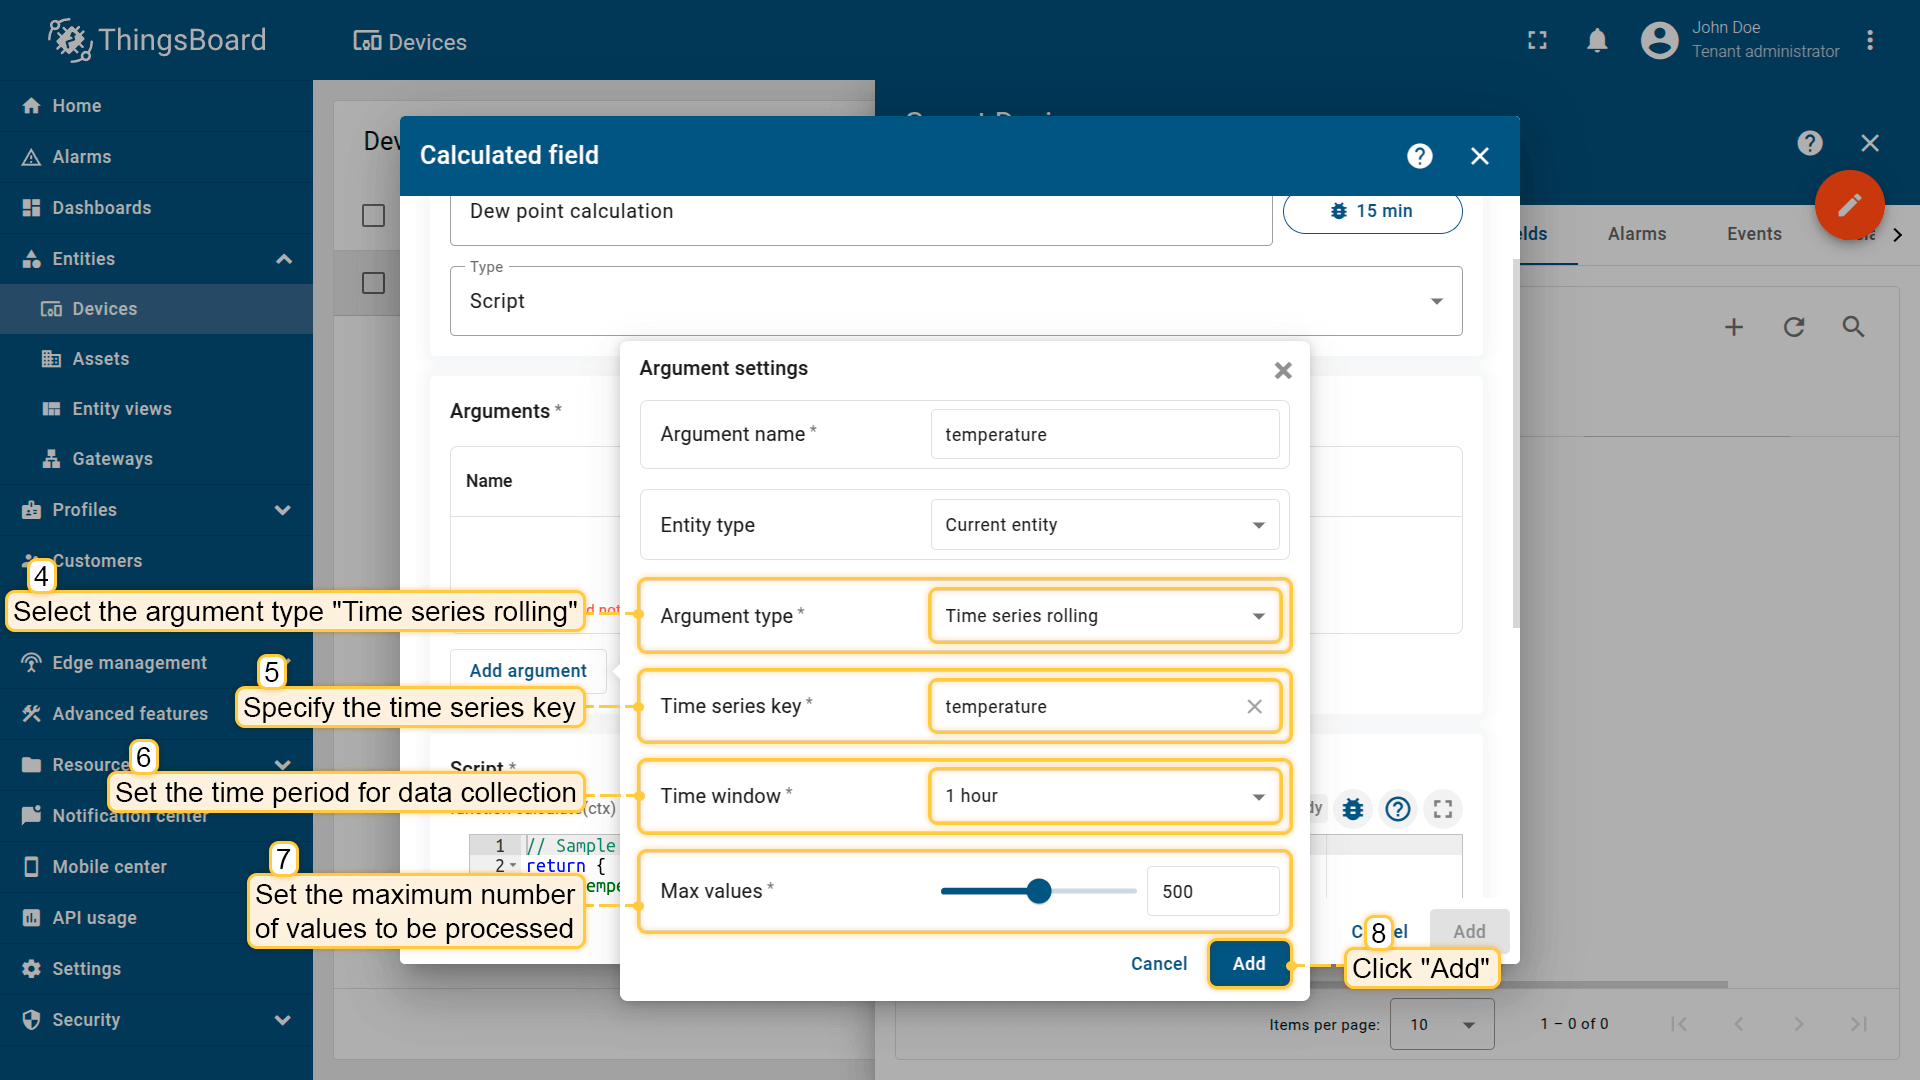The width and height of the screenshot is (1920, 1080).
Task: Click the orange edit pencil button
Action: pyautogui.click(x=1849, y=205)
